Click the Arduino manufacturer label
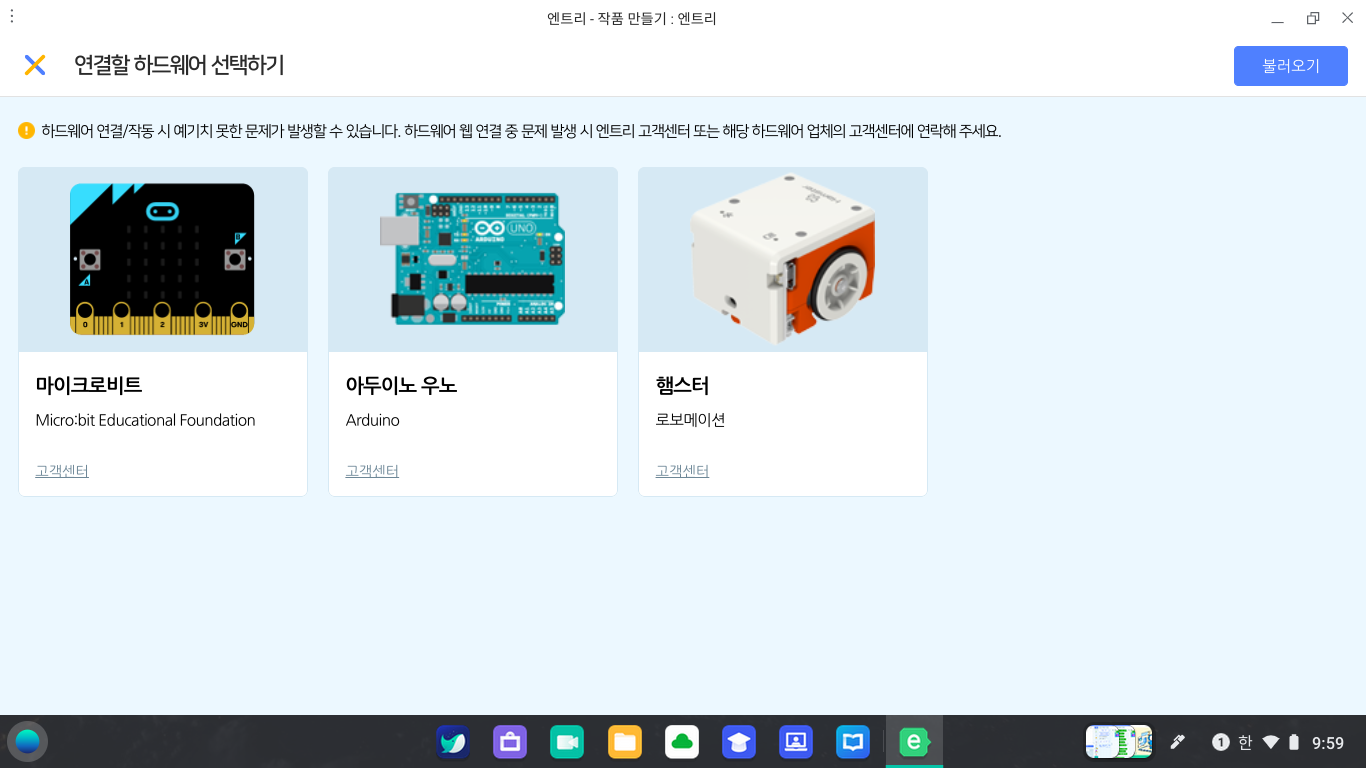The height and width of the screenshot is (768, 1366). tap(372, 420)
